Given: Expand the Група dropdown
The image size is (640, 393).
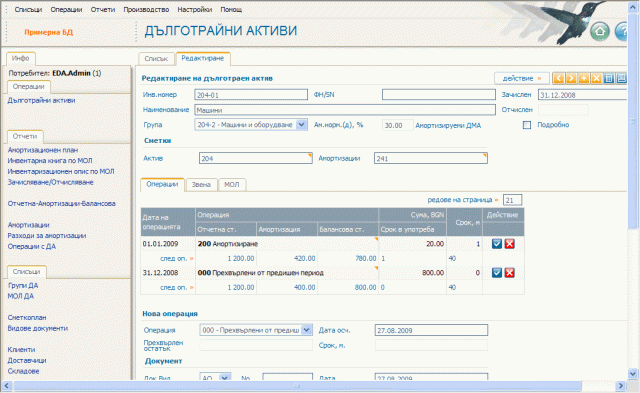Looking at the screenshot, I should coord(301,125).
